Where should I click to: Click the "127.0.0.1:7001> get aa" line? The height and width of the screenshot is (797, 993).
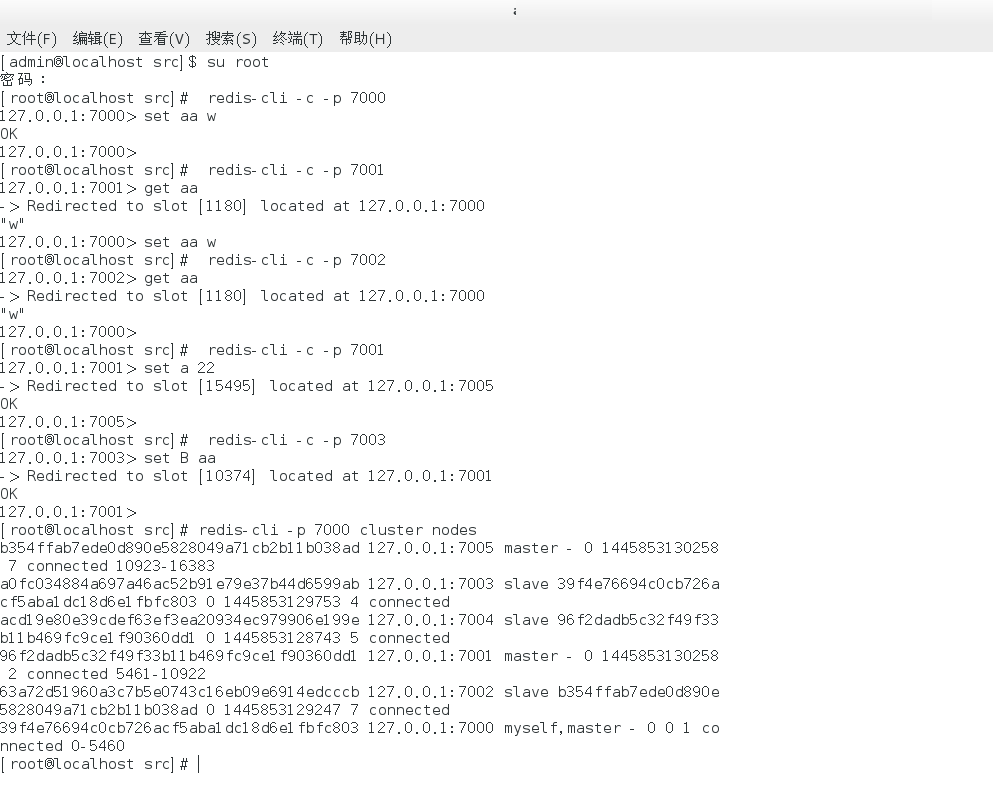99,189
